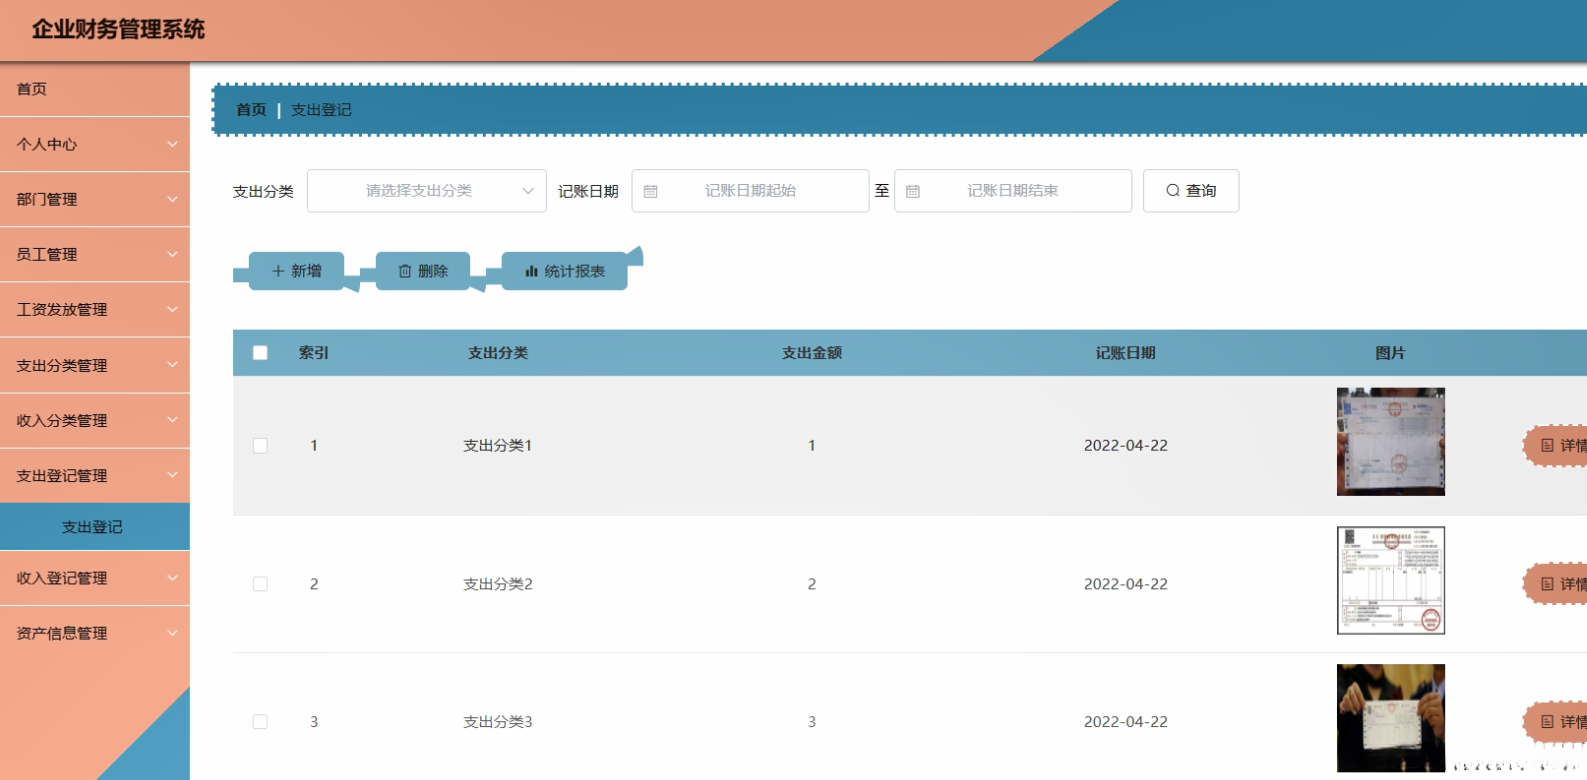
Task: Click the 记账日期 column header
Action: click(1126, 353)
